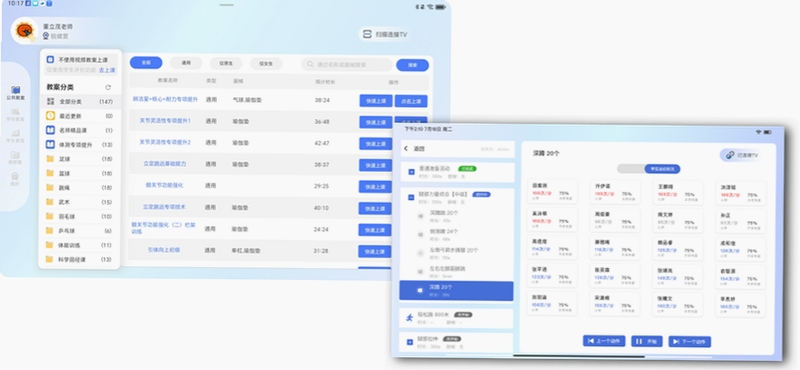Click the pause 开始 button
Viewport: 800px width, 370px height.
tap(647, 341)
